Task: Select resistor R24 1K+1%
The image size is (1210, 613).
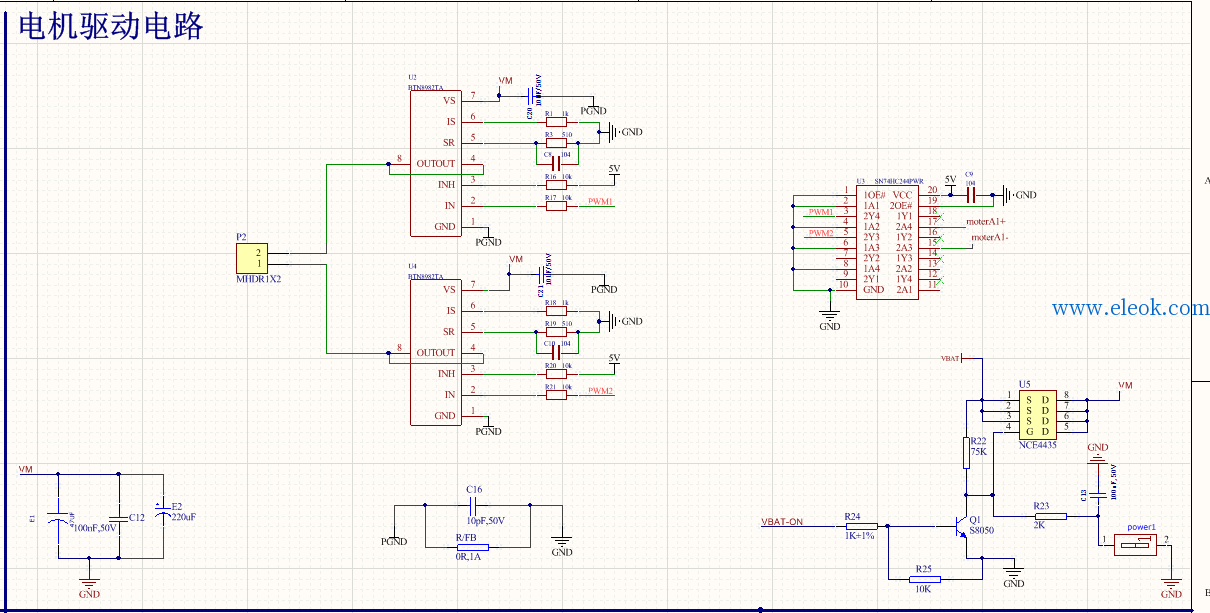Action: tap(861, 525)
